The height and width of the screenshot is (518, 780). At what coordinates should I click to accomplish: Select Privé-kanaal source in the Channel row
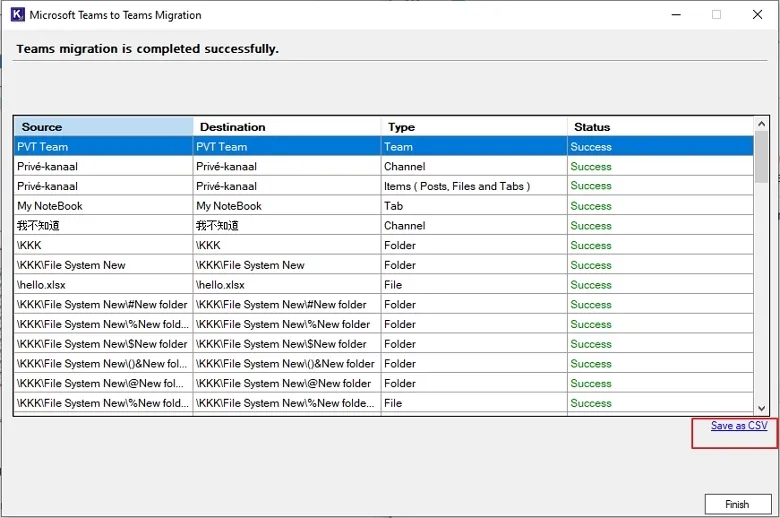point(103,166)
